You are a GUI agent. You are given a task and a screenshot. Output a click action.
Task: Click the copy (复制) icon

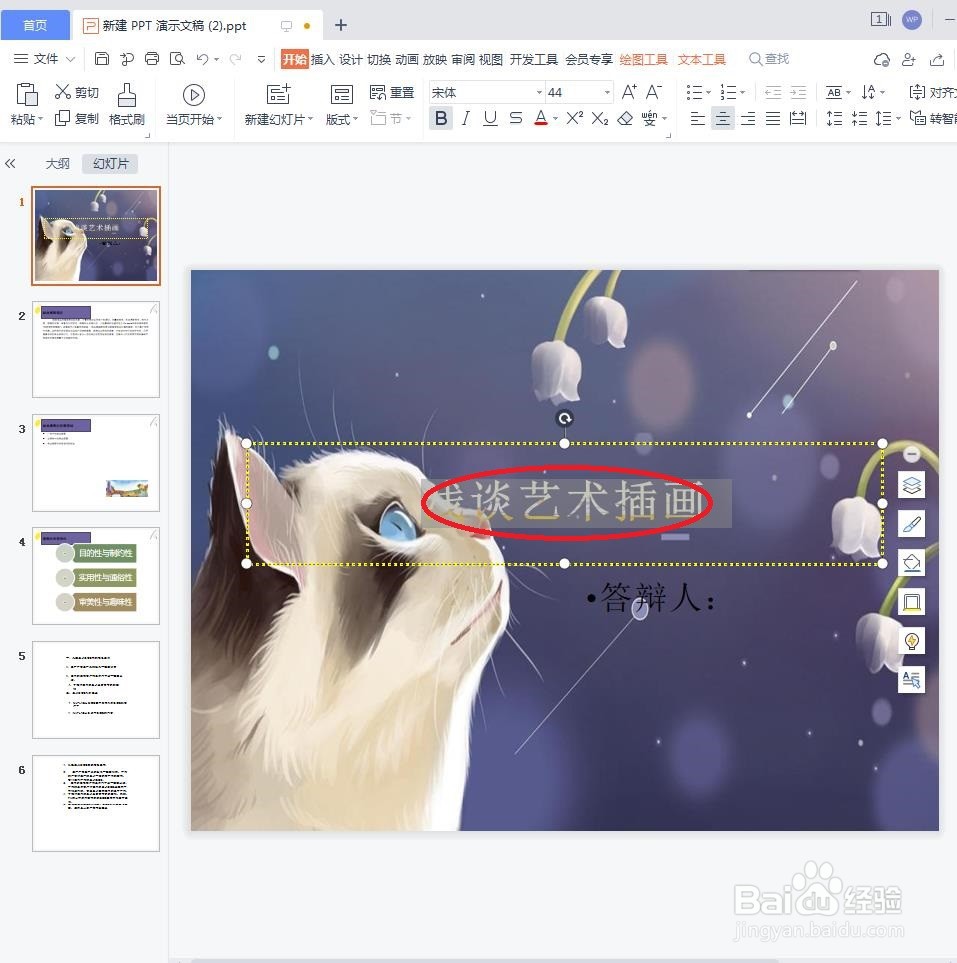point(62,118)
